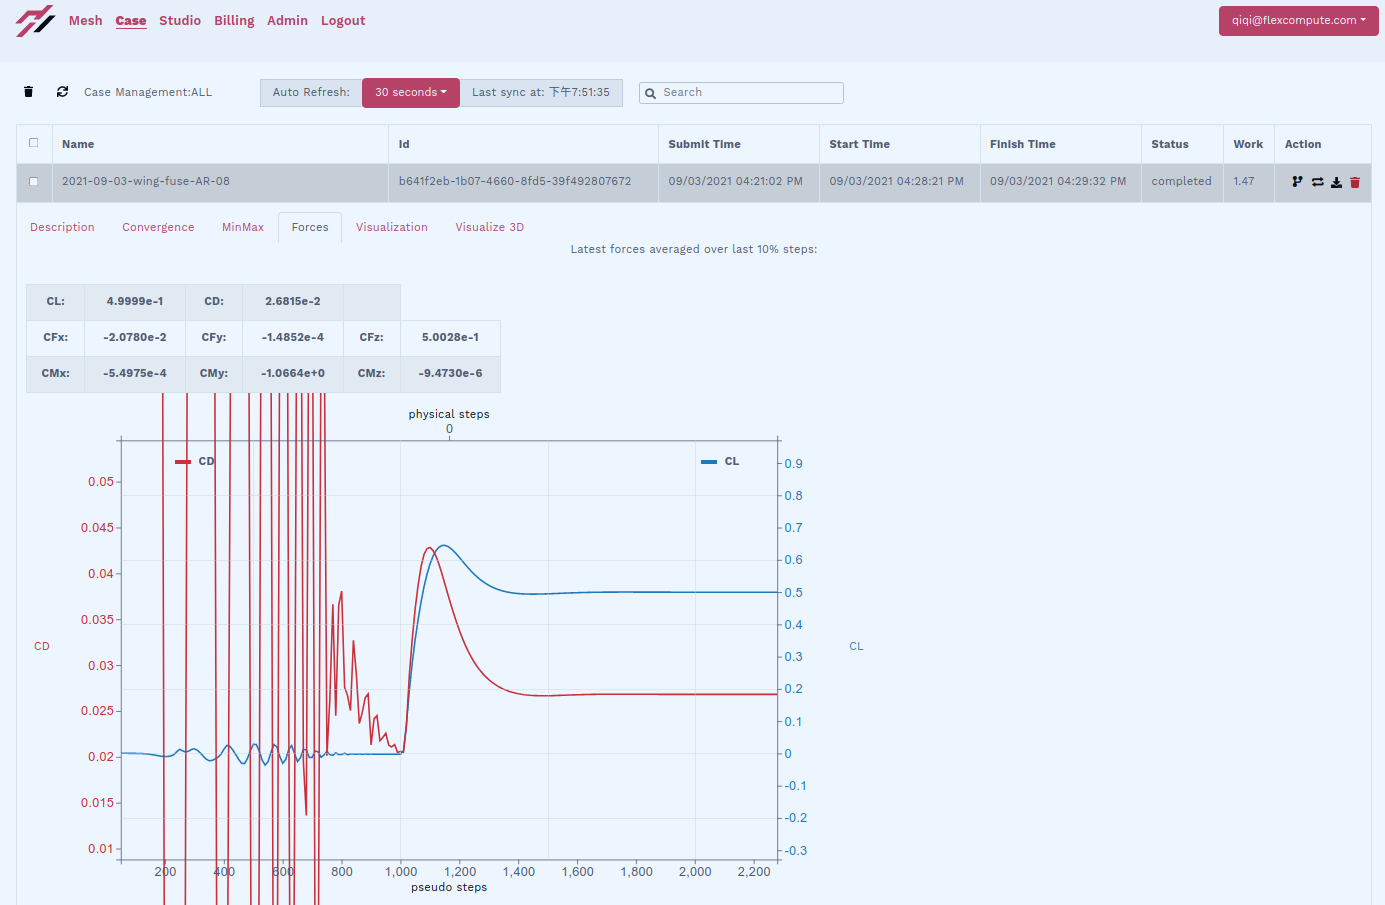Open the 30 seconds auto refresh dropdown
1385x905 pixels.
pos(410,92)
